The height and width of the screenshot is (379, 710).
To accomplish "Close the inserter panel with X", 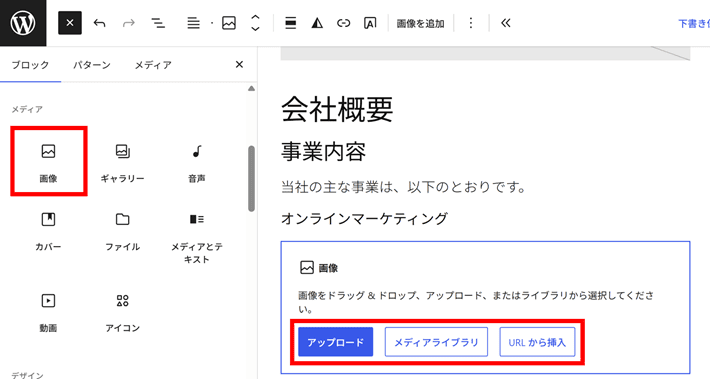I will pos(240,65).
